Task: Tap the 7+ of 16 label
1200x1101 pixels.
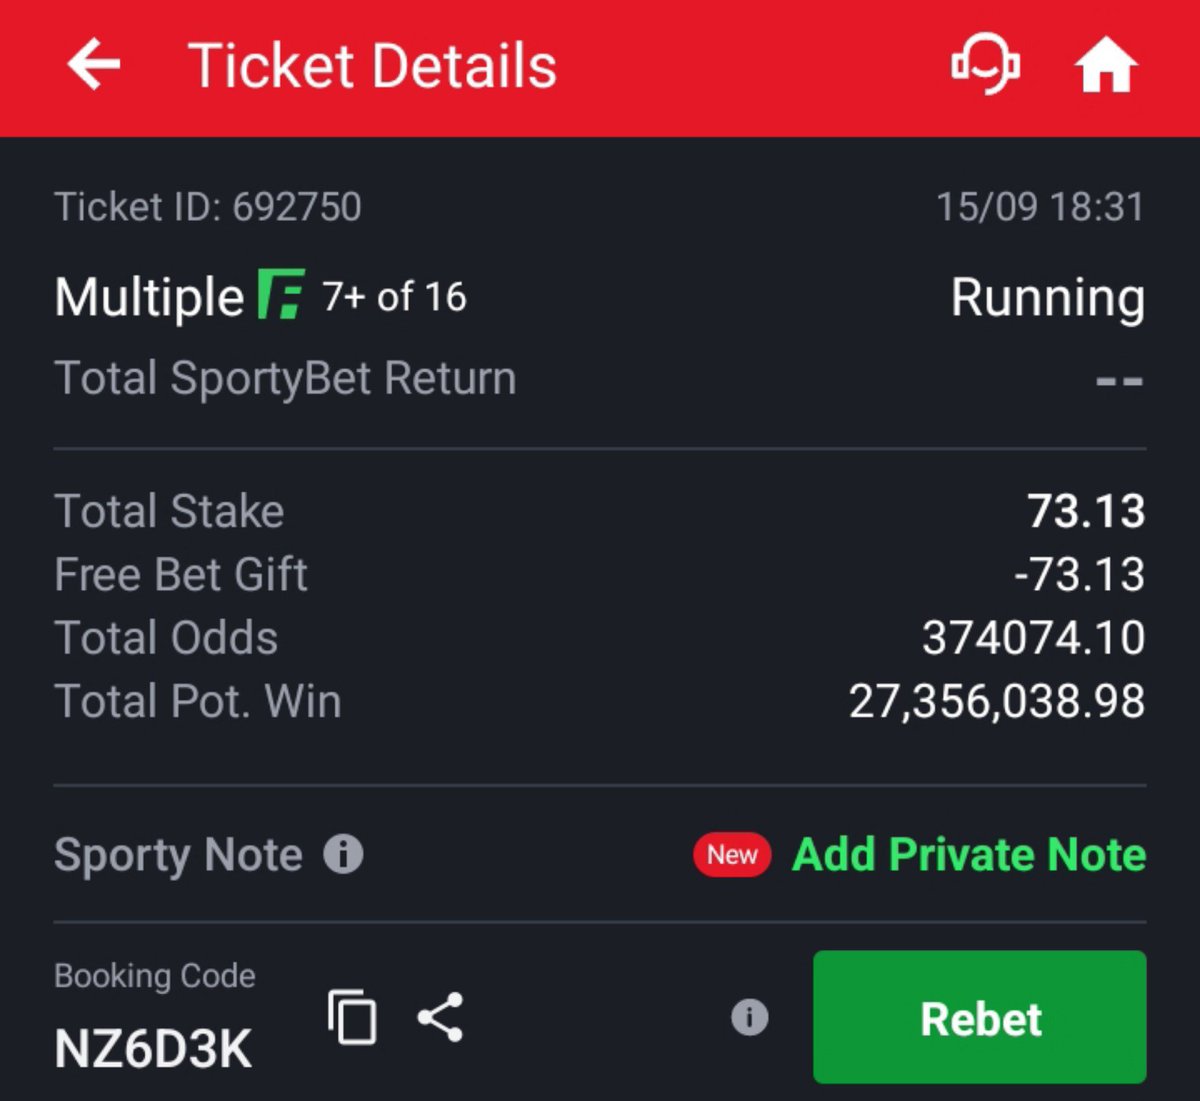Action: pyautogui.click(x=394, y=296)
